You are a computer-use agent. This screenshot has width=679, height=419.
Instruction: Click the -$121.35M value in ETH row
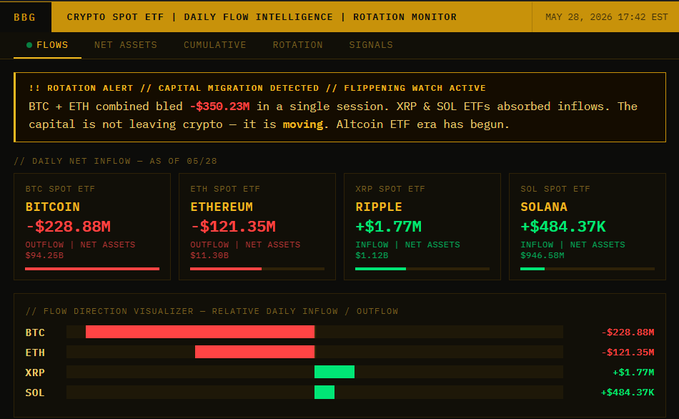(x=627, y=352)
